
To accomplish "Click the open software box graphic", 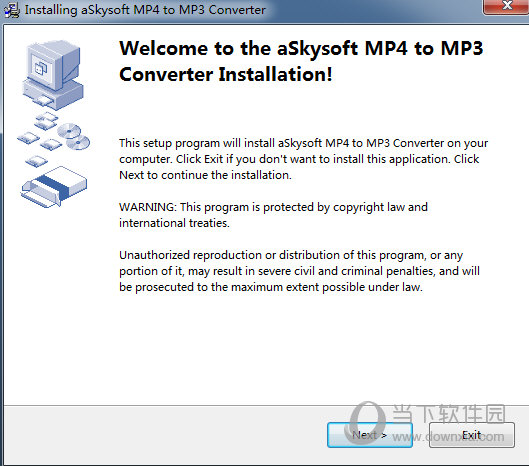I will 53,187.
